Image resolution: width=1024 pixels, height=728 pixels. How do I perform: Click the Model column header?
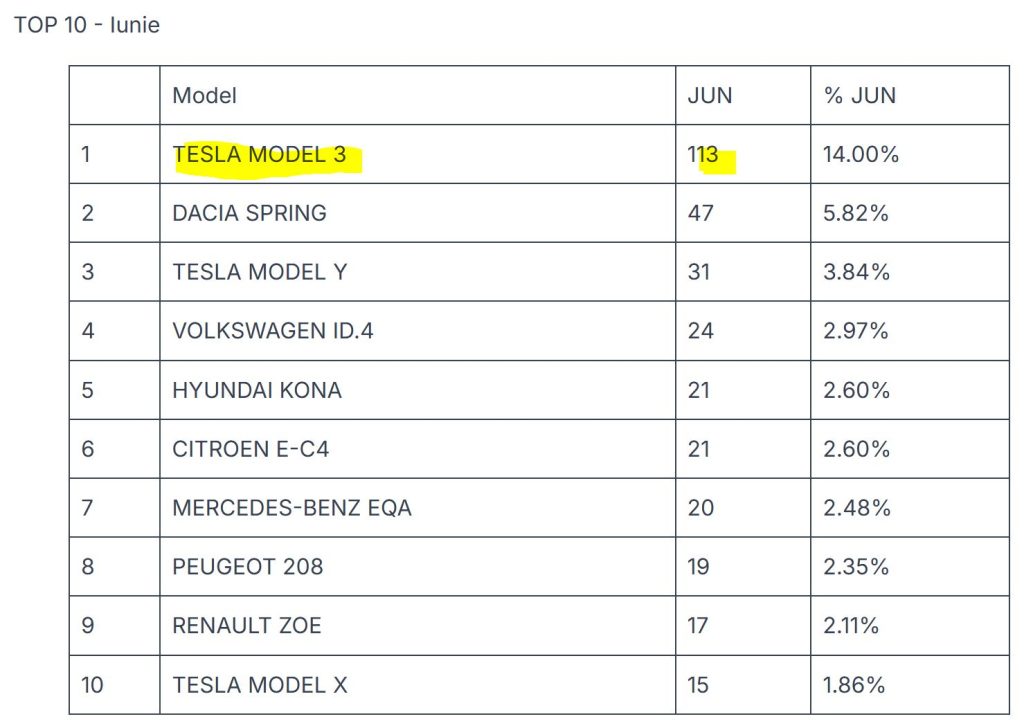click(x=204, y=96)
